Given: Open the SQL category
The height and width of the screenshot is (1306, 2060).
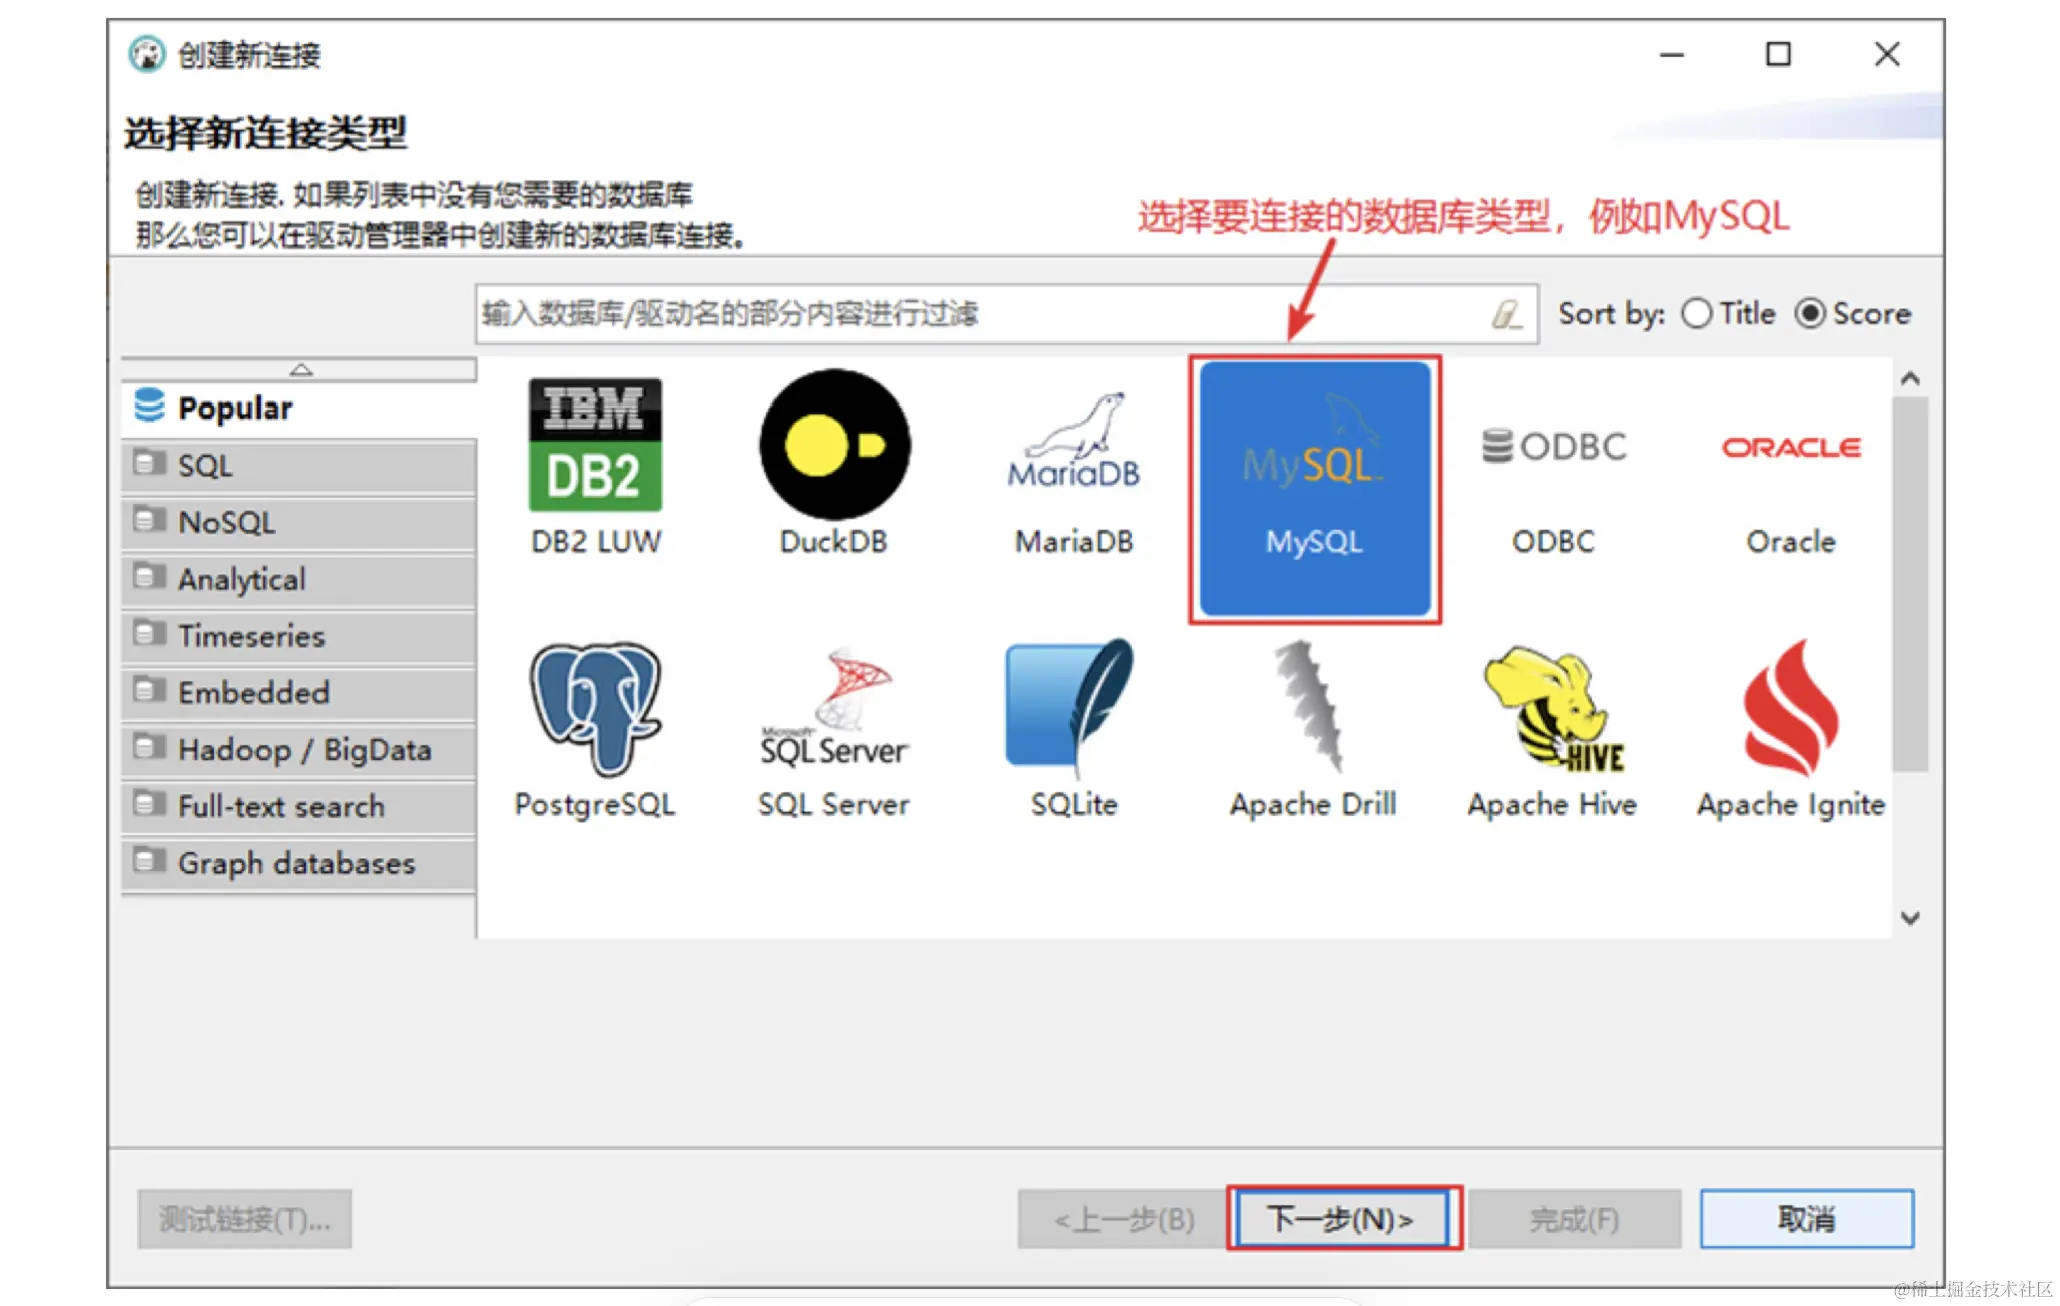Looking at the screenshot, I should tap(299, 466).
